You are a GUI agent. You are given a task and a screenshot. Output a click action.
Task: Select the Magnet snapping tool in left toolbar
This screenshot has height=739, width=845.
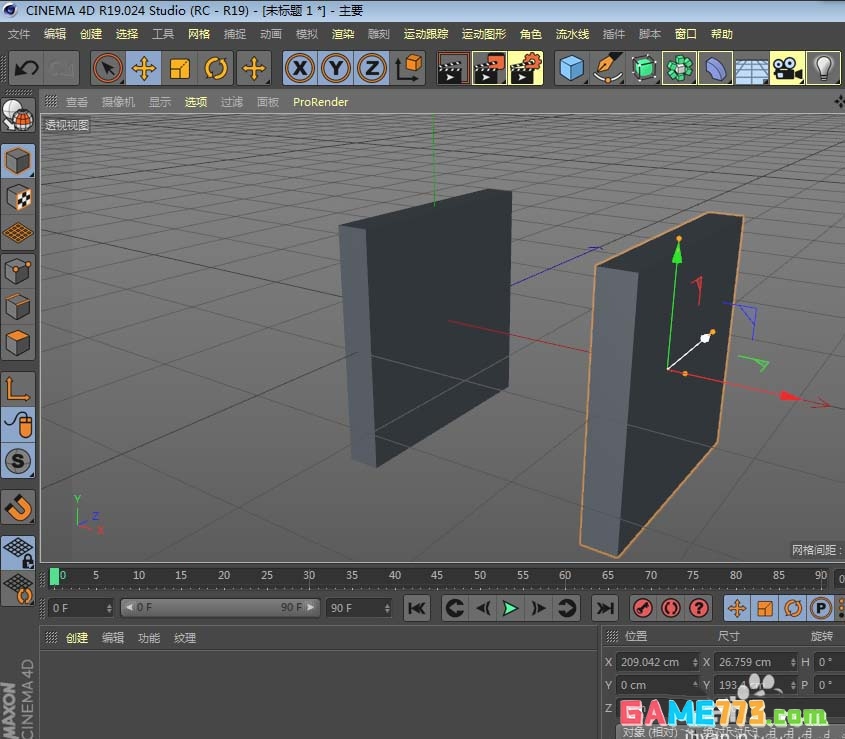[x=18, y=508]
